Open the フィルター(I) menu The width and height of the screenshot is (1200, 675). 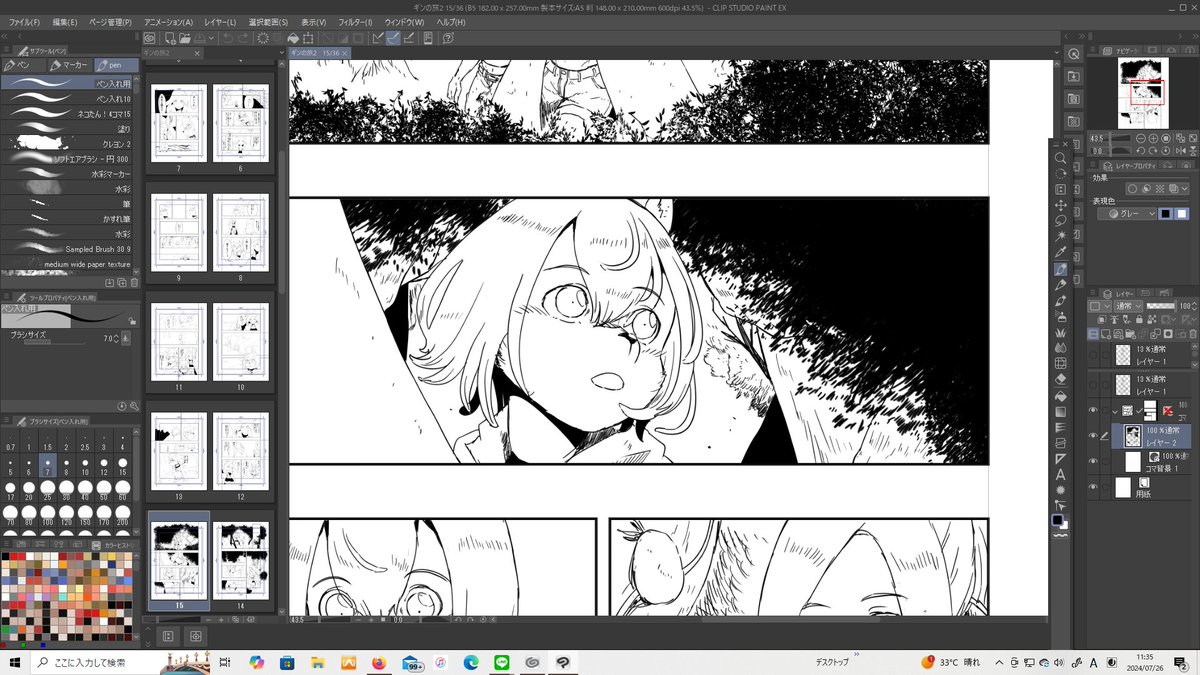click(x=355, y=21)
